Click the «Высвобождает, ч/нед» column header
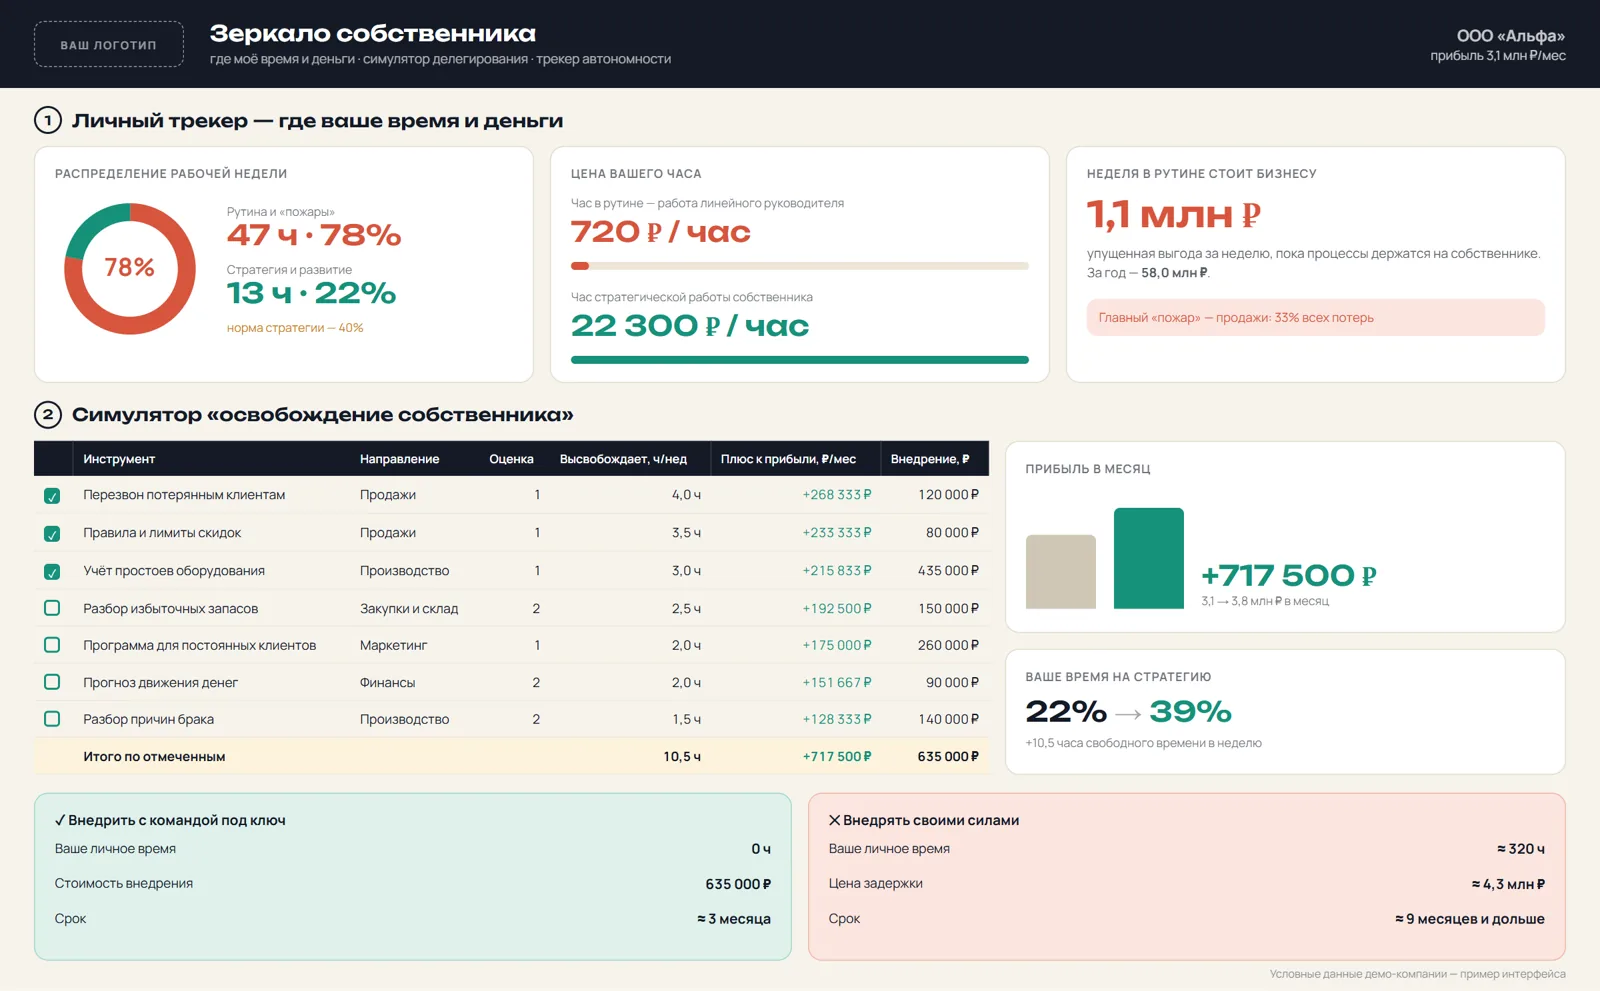The image size is (1600, 991). pos(623,459)
